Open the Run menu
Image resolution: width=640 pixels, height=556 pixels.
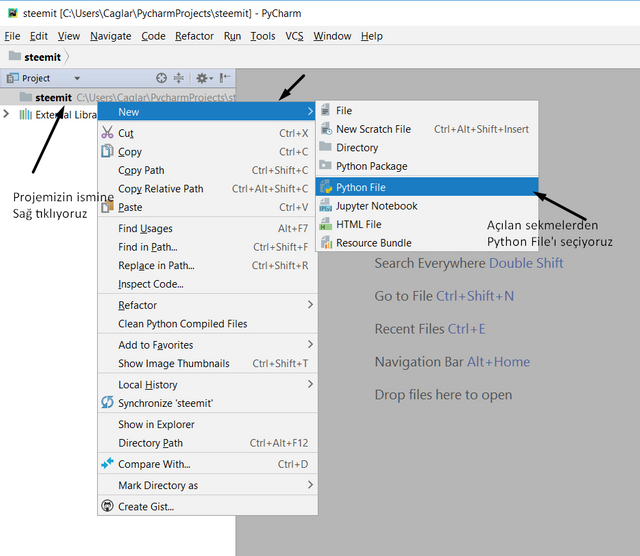tap(232, 36)
